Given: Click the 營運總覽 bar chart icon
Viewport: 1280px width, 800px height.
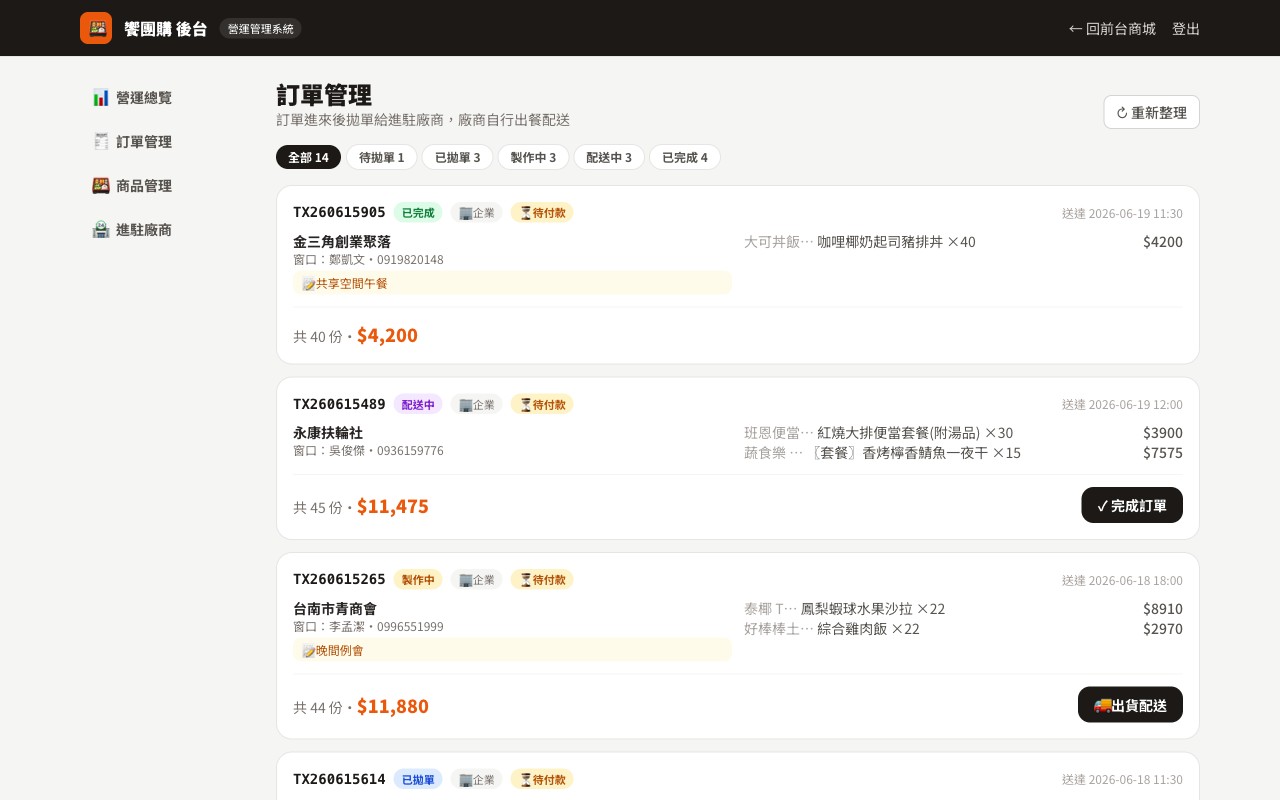Looking at the screenshot, I should pos(101,97).
